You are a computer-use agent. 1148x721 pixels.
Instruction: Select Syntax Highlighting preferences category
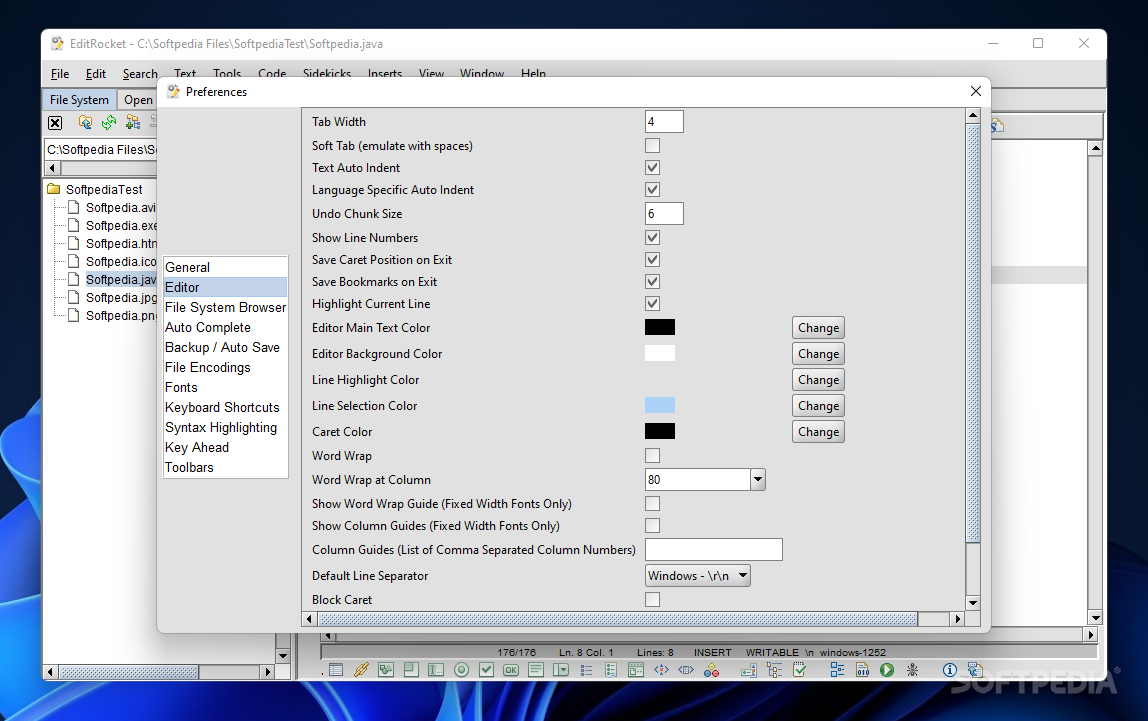pos(226,427)
